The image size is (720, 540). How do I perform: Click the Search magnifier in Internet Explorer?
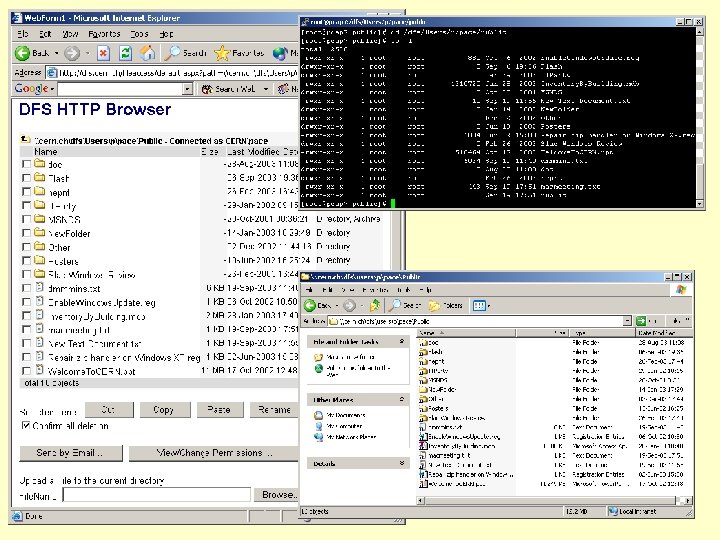click(x=171, y=53)
